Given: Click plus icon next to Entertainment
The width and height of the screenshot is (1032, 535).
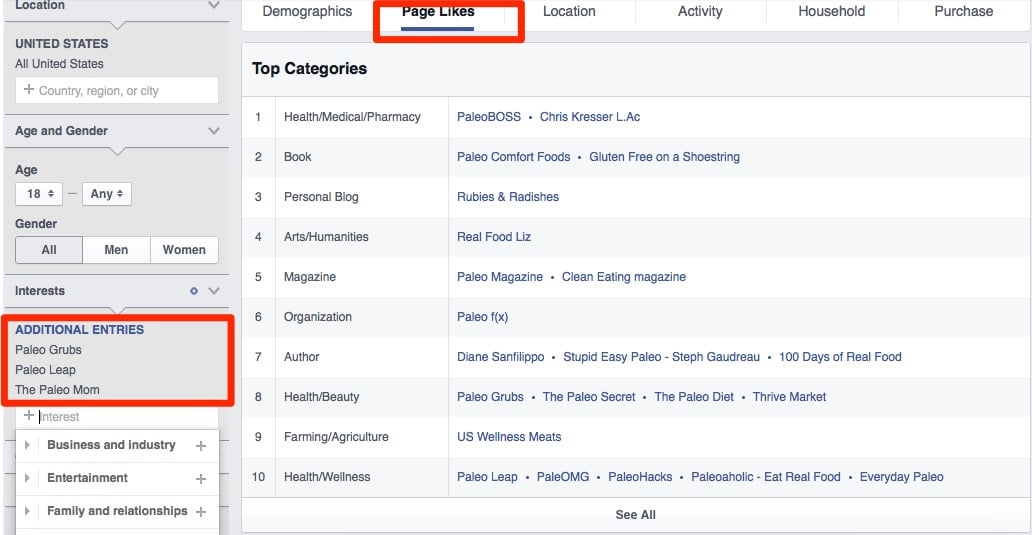Looking at the screenshot, I should pos(201,479).
